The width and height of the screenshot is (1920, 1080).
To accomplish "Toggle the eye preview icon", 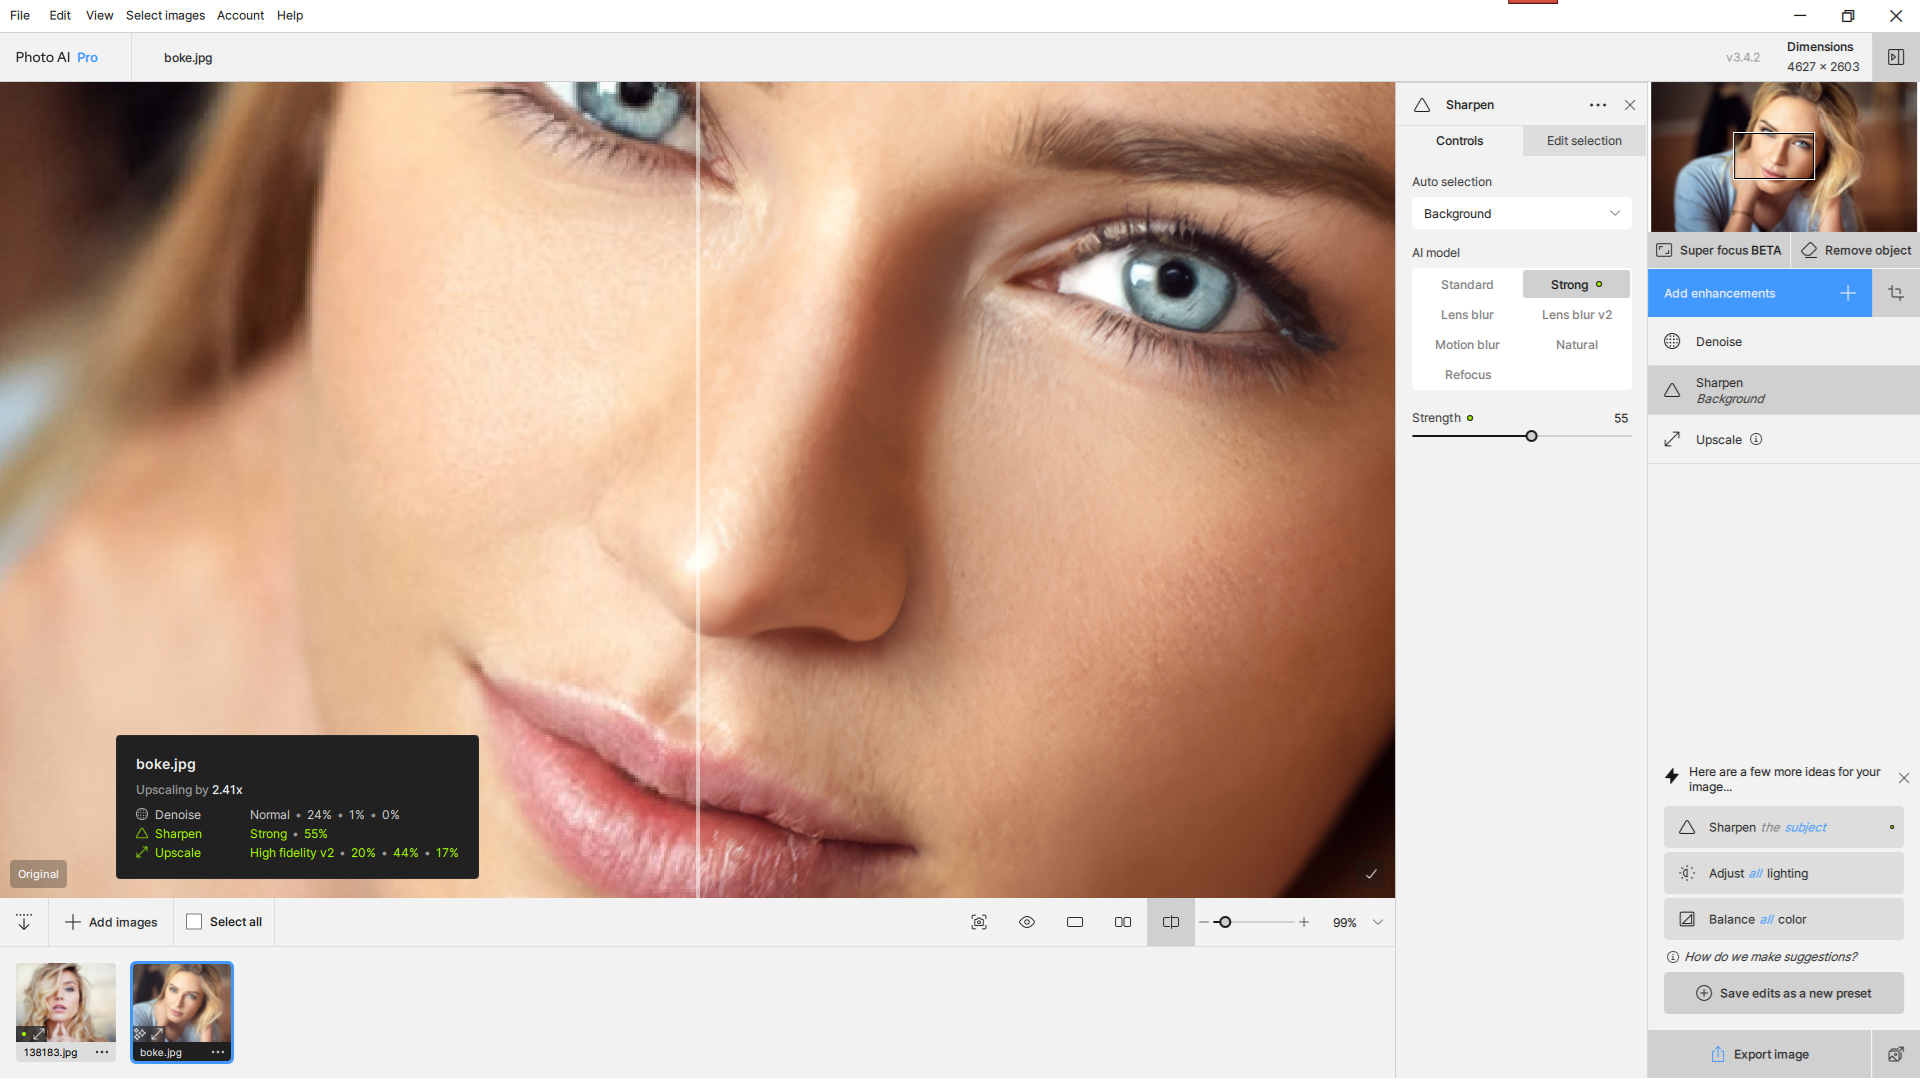I will [x=1027, y=922].
